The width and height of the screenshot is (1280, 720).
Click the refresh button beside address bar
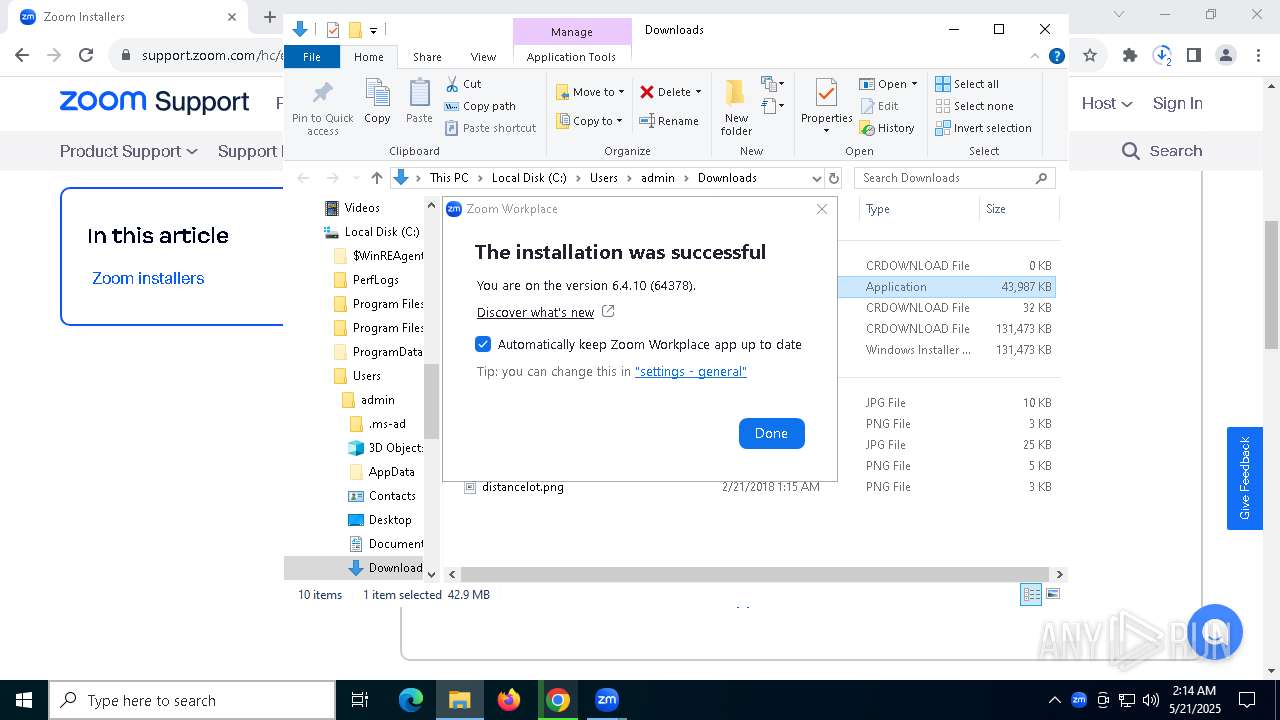834,178
